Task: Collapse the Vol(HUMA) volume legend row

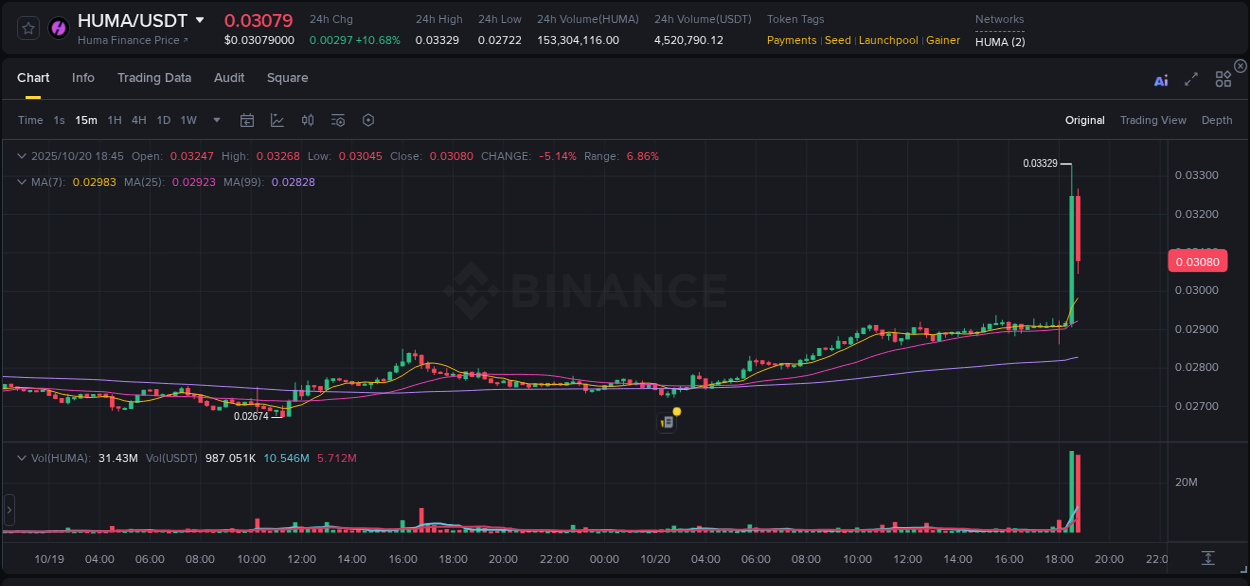Action: coord(22,457)
